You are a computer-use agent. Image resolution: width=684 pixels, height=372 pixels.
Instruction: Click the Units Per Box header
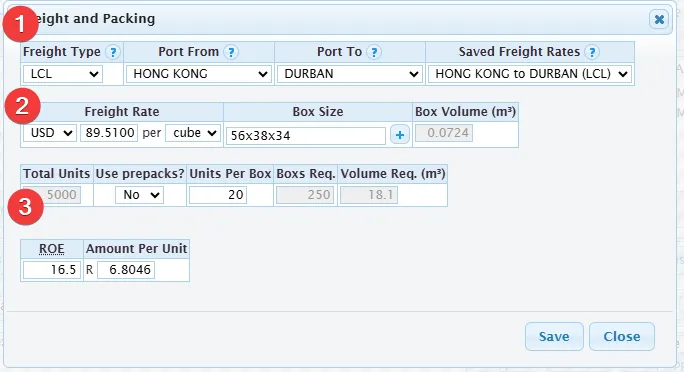pos(230,174)
